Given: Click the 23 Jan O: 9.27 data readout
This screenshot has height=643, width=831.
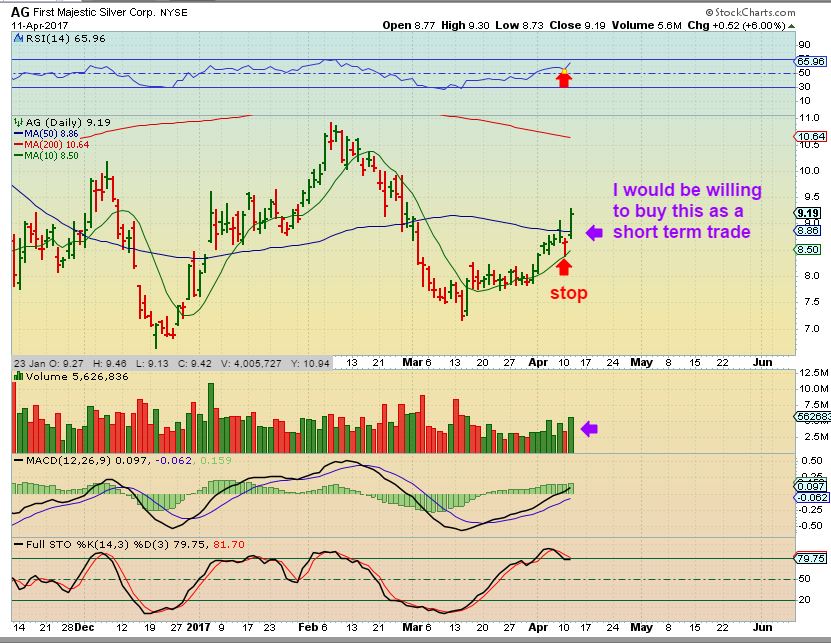Looking at the screenshot, I should pyautogui.click(x=49, y=363).
